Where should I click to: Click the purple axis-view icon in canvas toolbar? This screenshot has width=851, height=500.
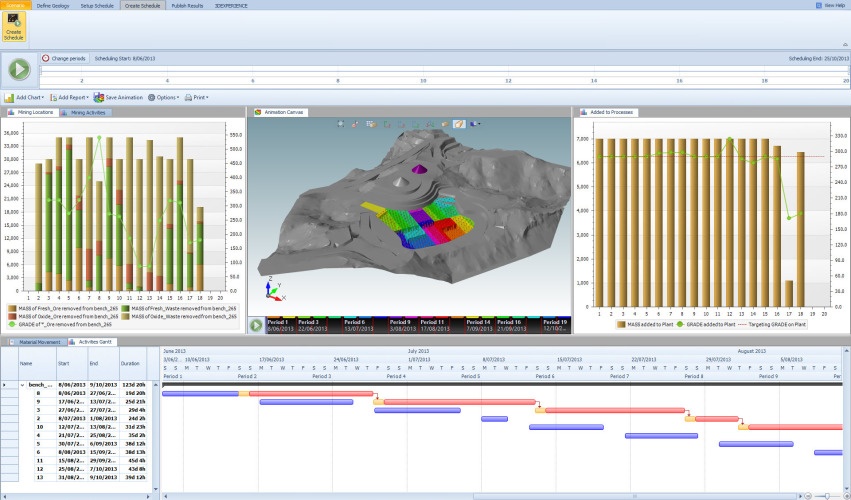click(x=401, y=124)
